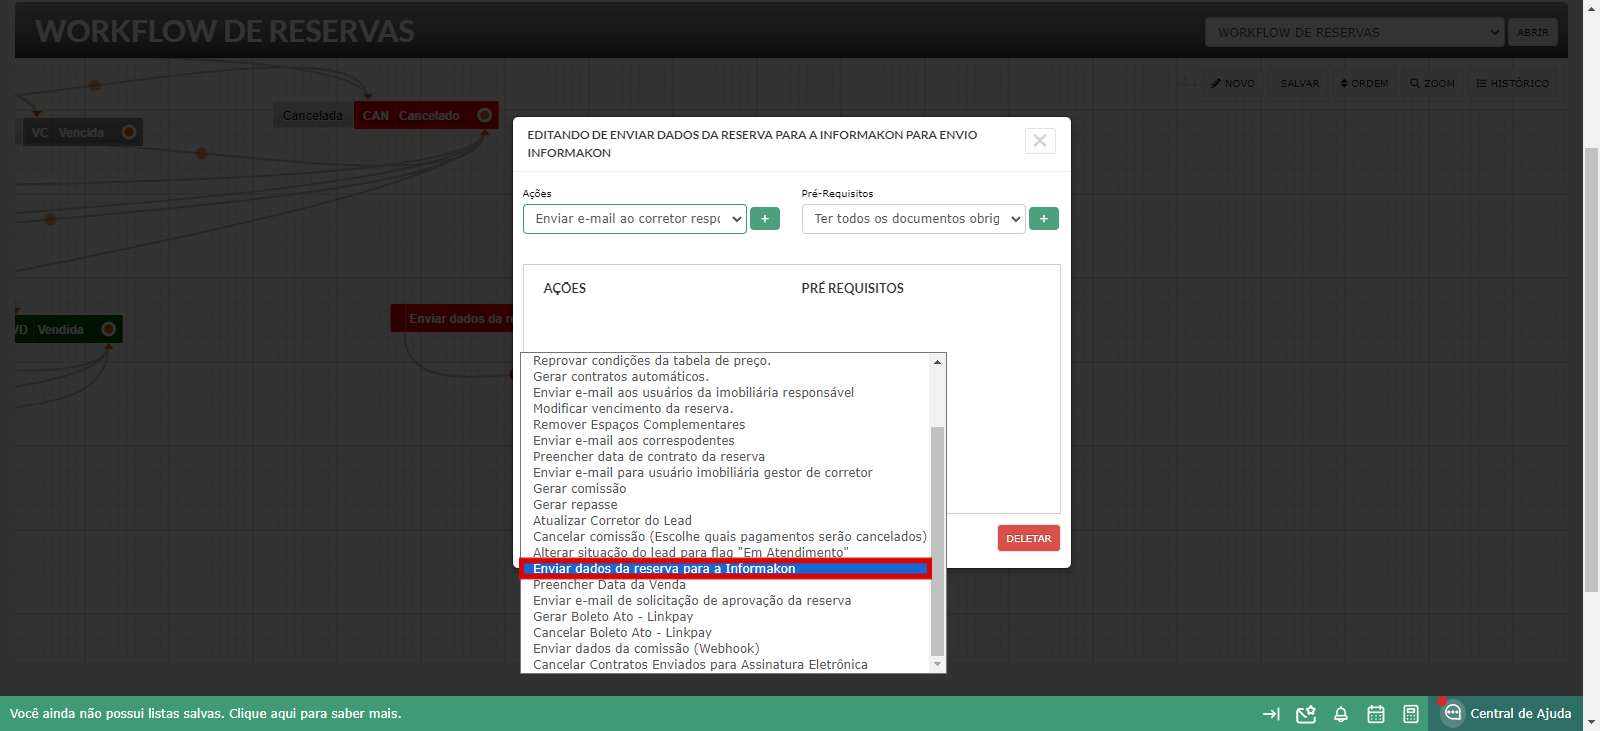Click the dropdown list scroll-up arrow

[937, 362]
